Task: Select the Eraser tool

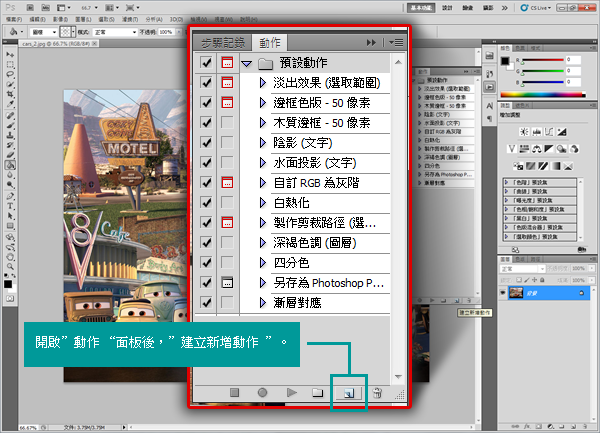Action: coord(10,155)
